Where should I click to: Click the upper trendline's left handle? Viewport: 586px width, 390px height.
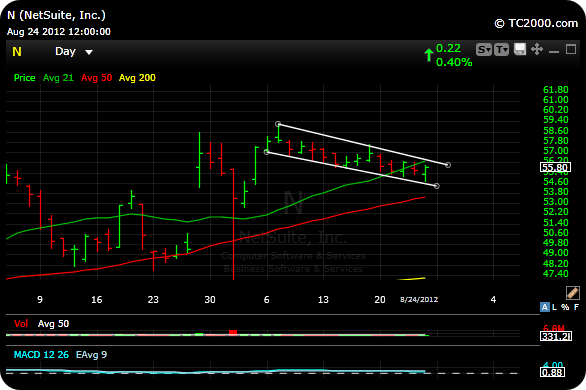click(x=278, y=124)
